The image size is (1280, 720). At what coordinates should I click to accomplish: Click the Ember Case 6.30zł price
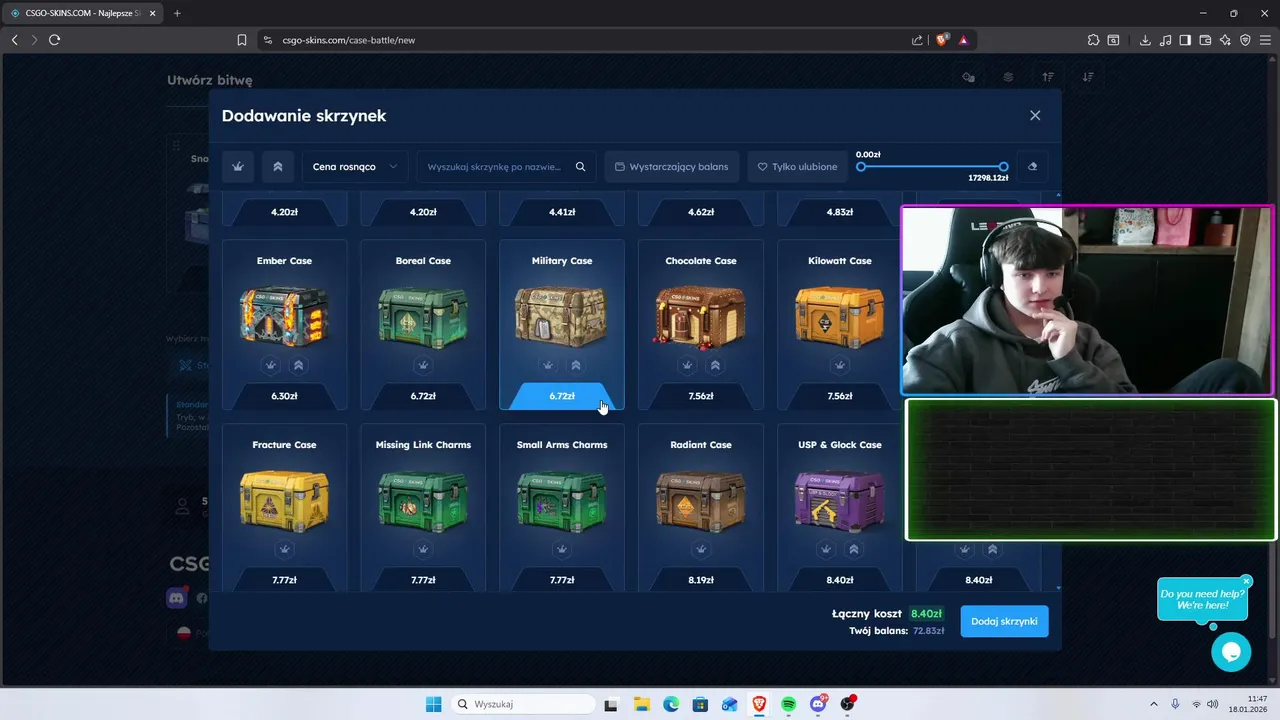coord(284,396)
